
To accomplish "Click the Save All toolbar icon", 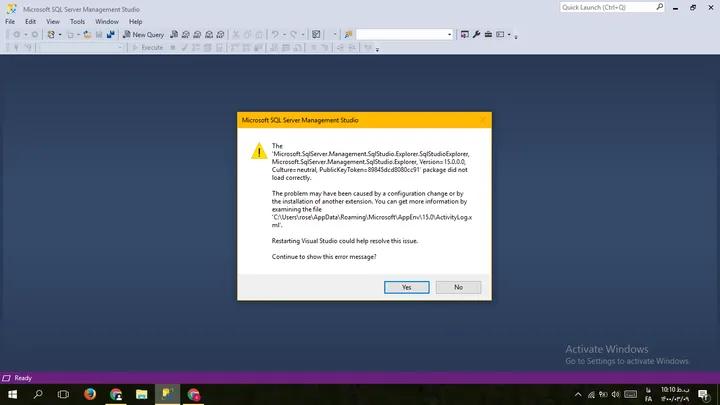I will (111, 34).
